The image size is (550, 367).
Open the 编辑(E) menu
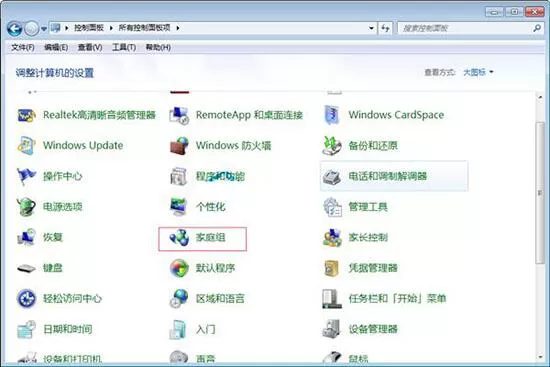56,47
